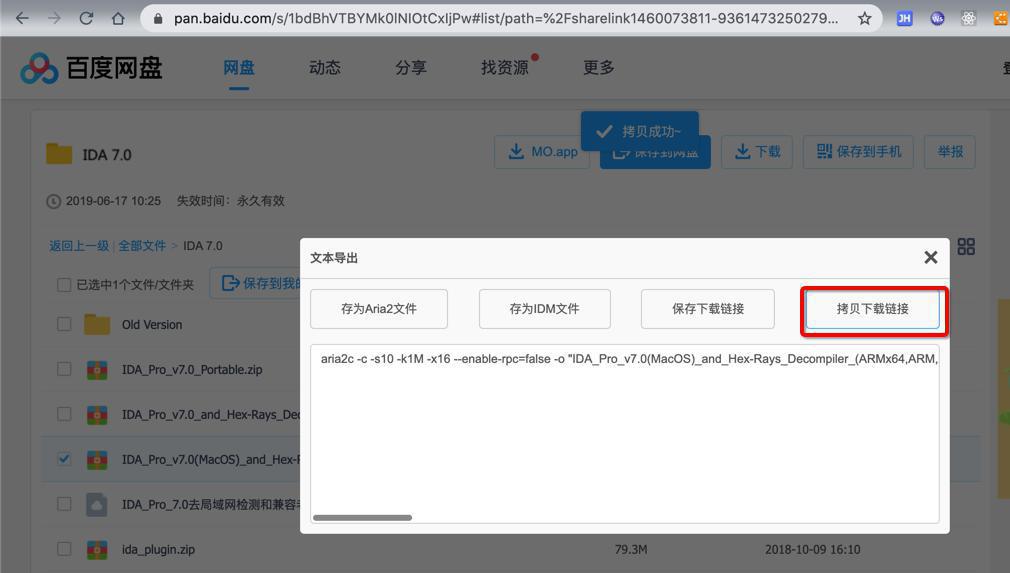Open the Old Version folder name
The width and height of the screenshot is (1010, 573).
coord(152,324)
